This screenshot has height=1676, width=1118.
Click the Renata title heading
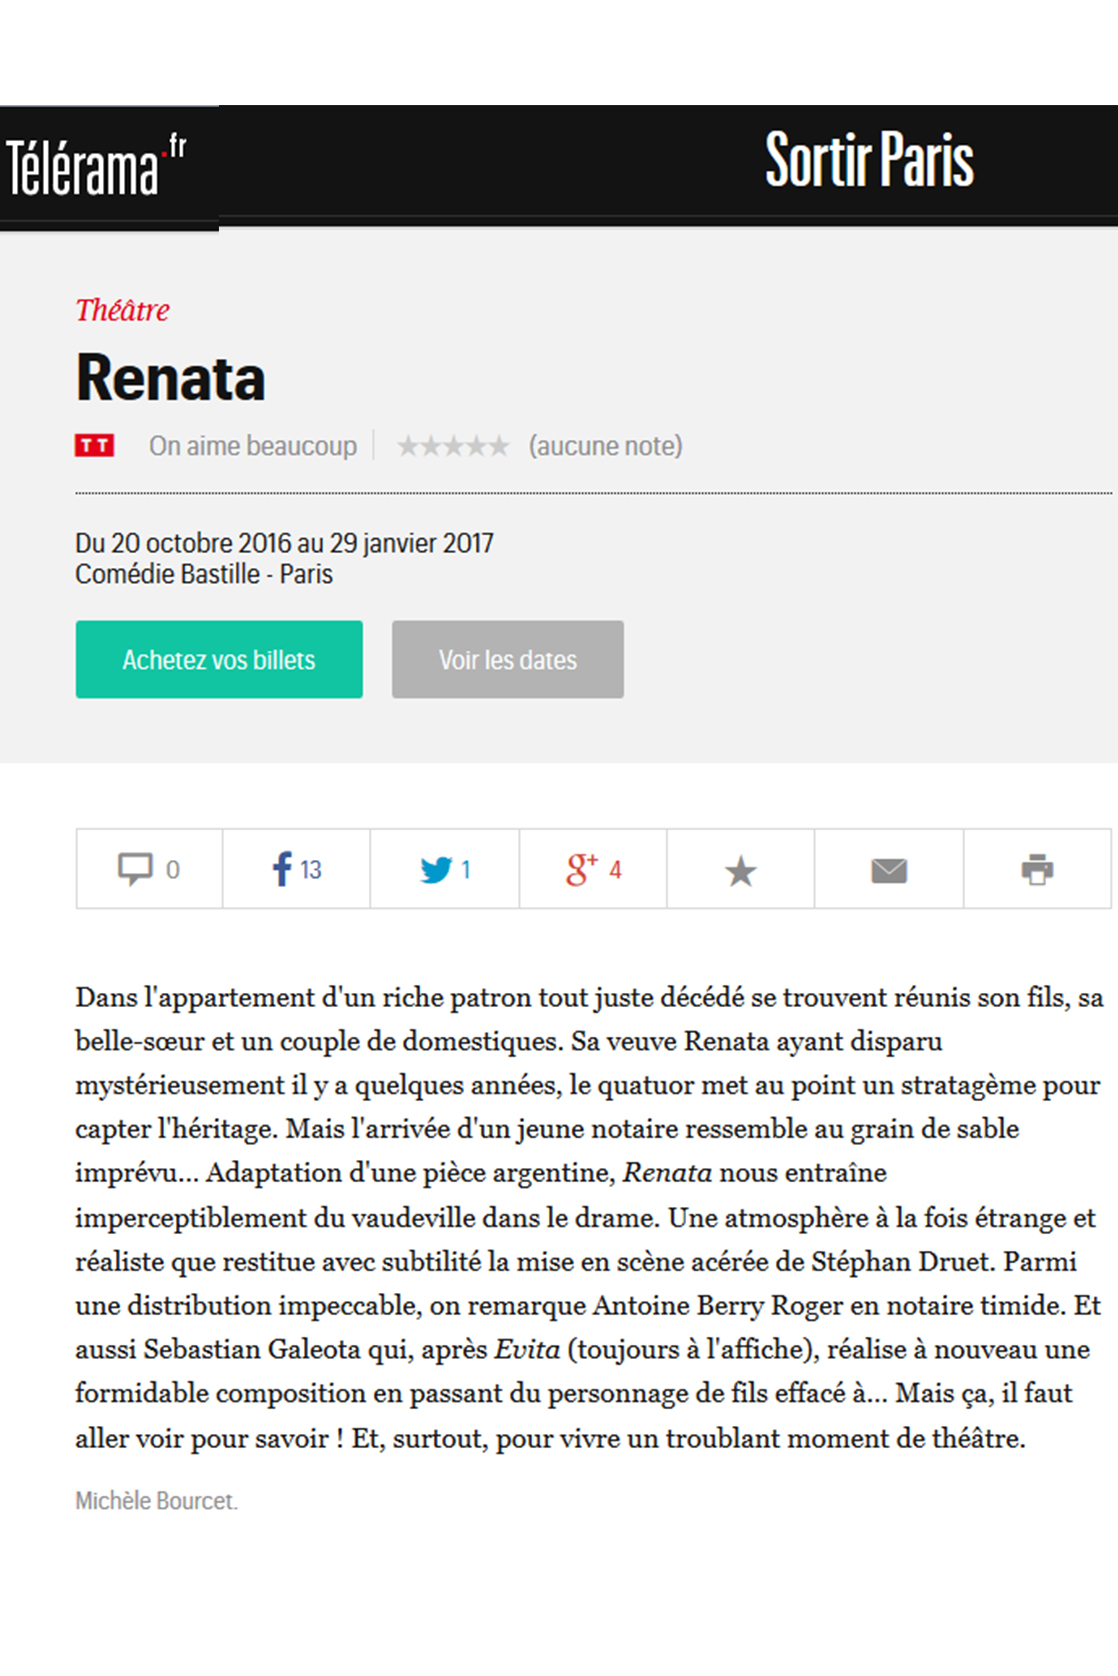[x=171, y=378]
